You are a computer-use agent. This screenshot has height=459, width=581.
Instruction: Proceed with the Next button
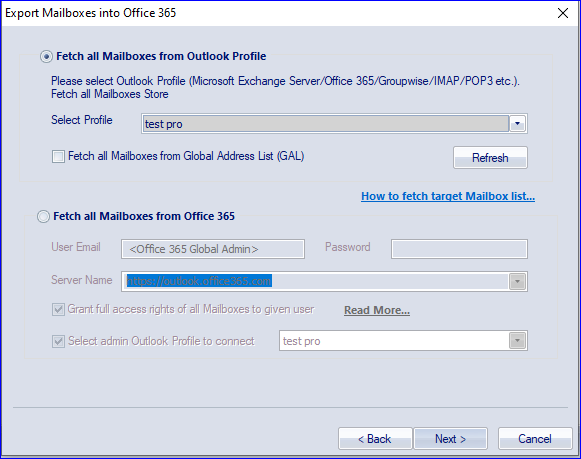click(x=450, y=439)
